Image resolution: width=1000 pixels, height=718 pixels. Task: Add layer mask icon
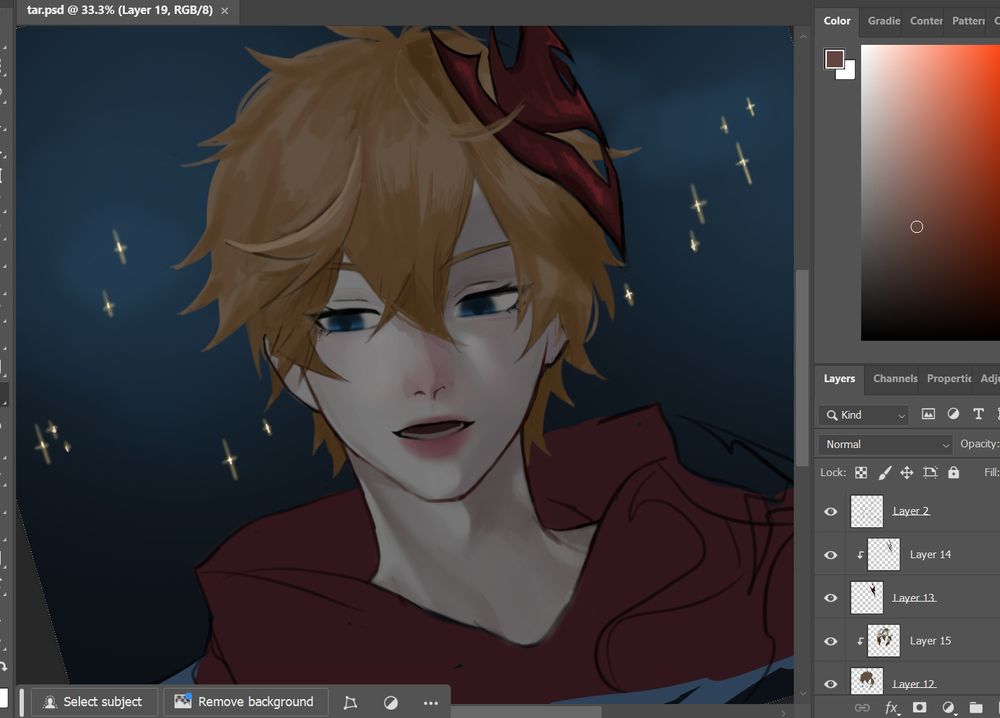[919, 707]
